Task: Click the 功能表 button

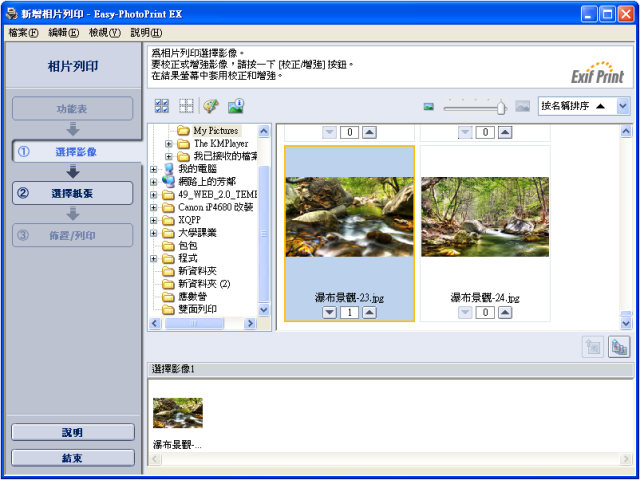Action: [x=73, y=109]
